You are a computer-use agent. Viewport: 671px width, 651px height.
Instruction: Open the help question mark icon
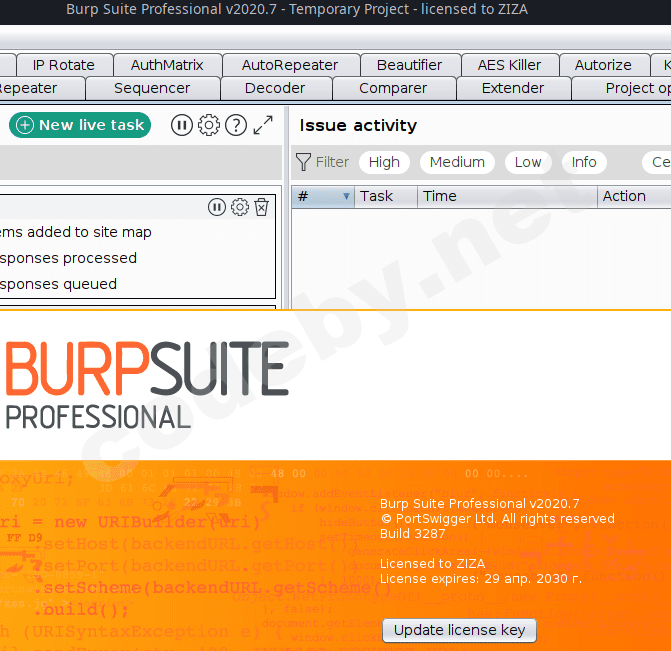click(x=236, y=125)
